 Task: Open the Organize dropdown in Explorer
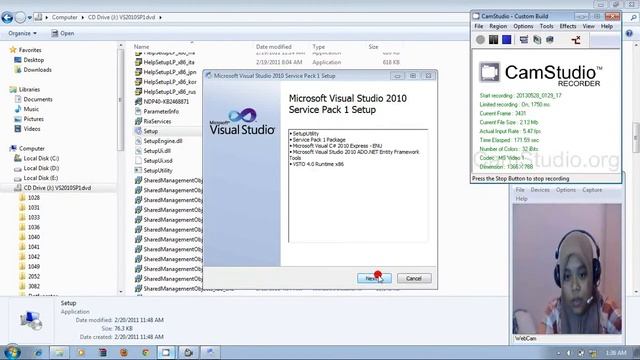(x=22, y=33)
